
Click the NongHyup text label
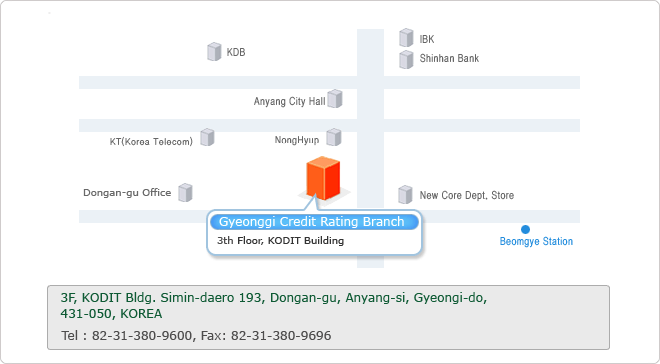click(297, 140)
